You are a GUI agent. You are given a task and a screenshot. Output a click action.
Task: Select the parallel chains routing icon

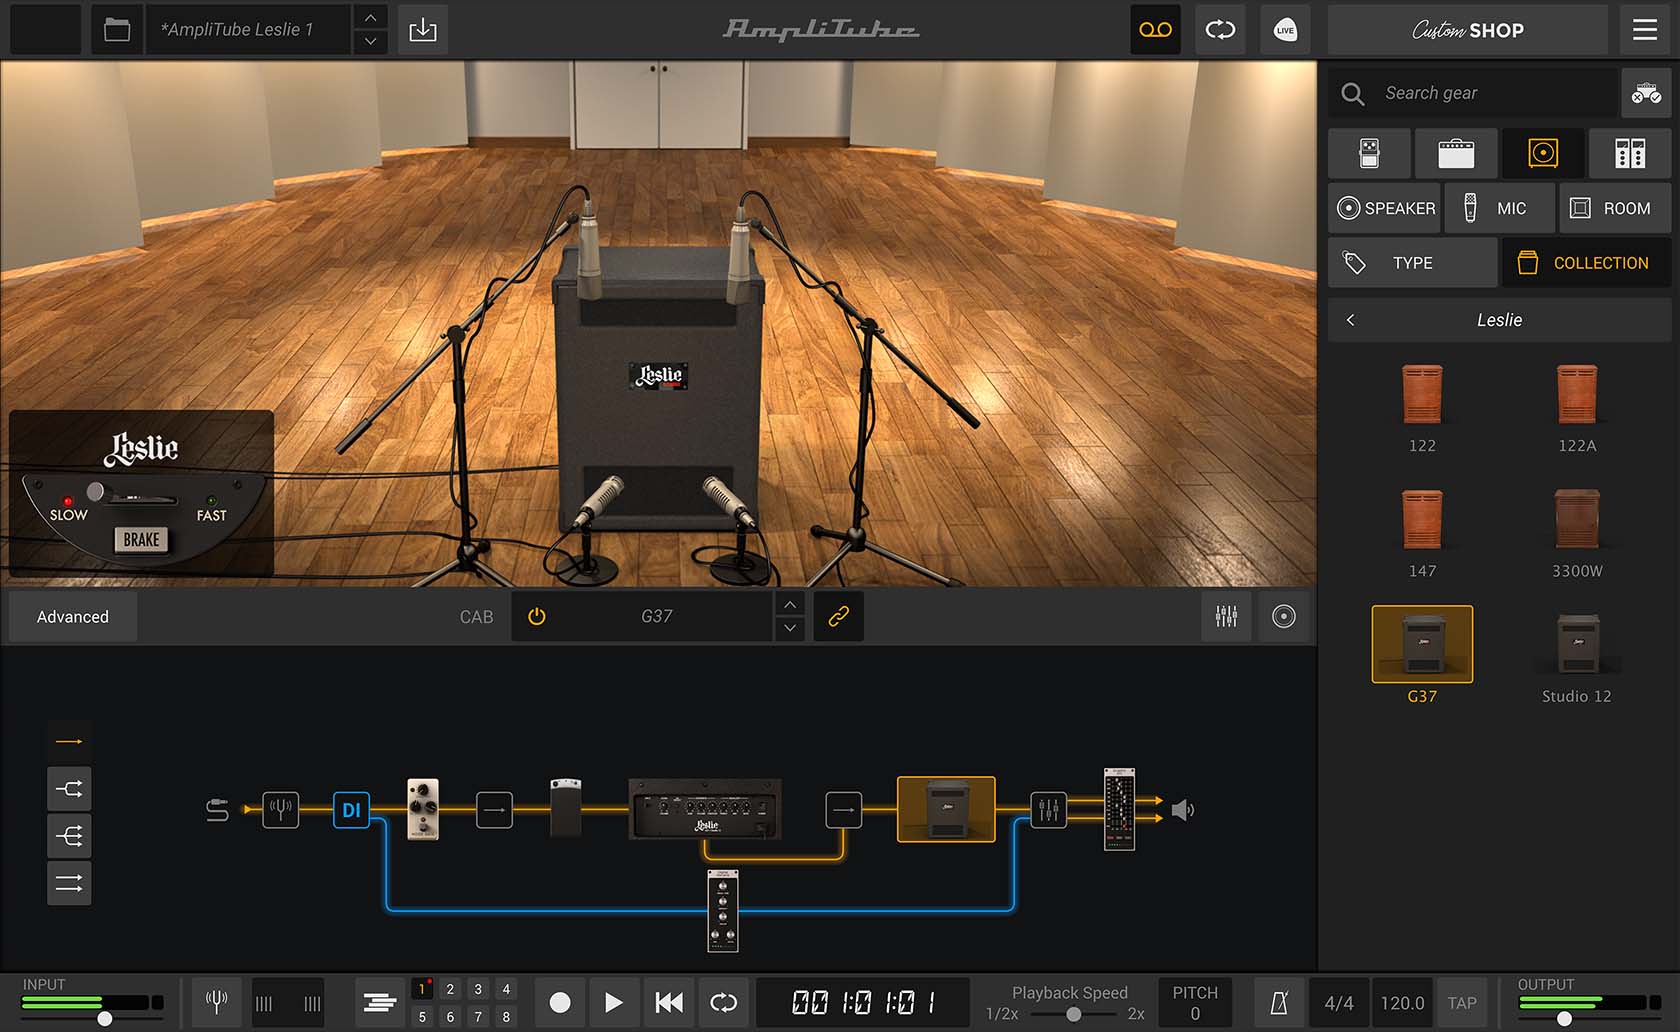click(x=69, y=883)
